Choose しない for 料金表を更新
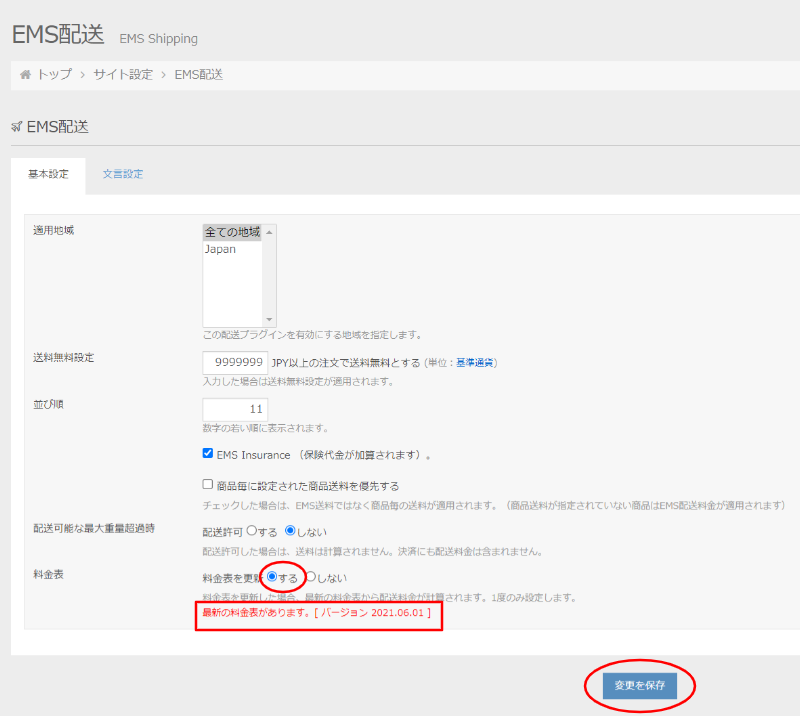Image resolution: width=800 pixels, height=716 pixels. 311,577
